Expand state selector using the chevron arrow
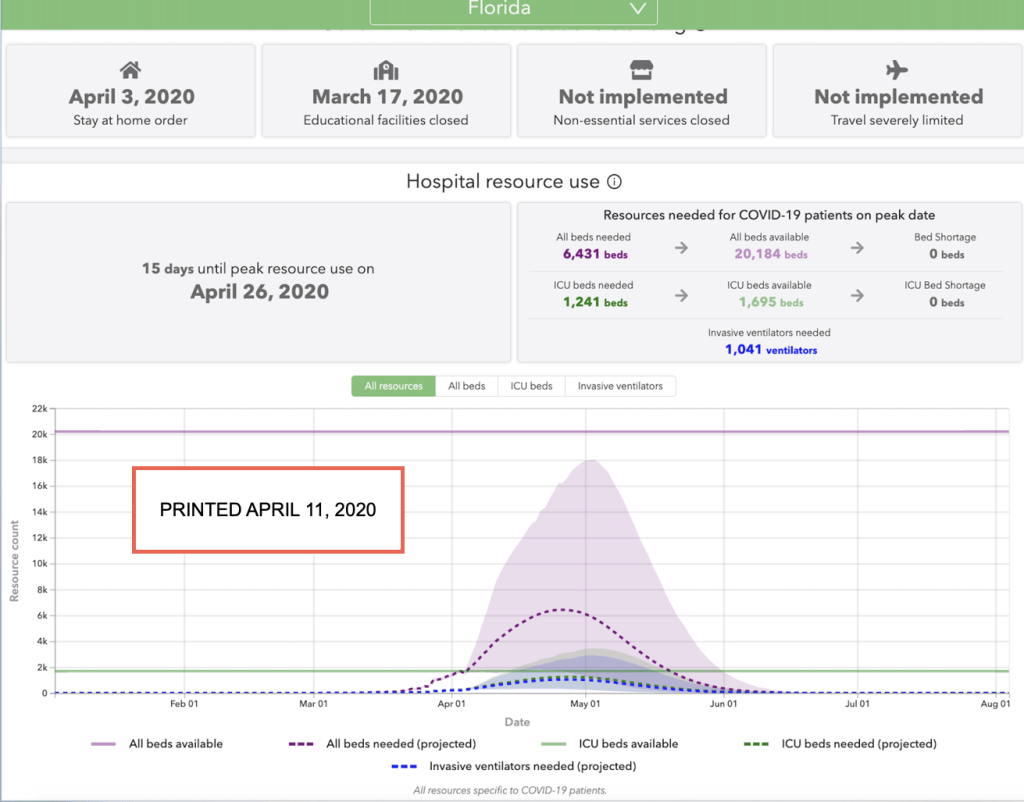This screenshot has width=1024, height=802. coord(638,9)
